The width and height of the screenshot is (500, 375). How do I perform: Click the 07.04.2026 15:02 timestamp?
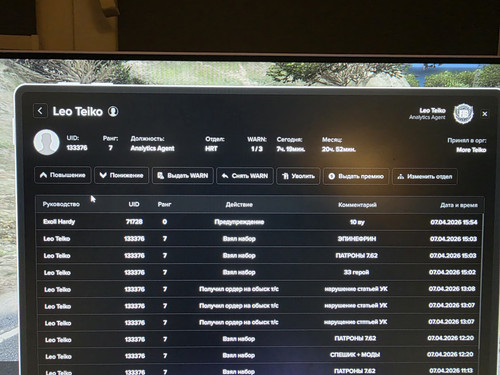pos(452,272)
